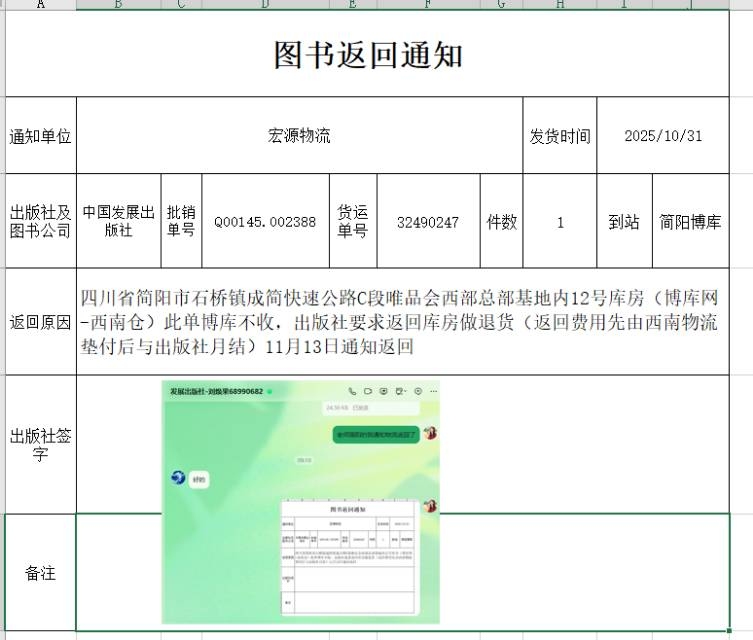
Task: Select the 图书返回通知 title cell
Action: click(x=368, y=54)
